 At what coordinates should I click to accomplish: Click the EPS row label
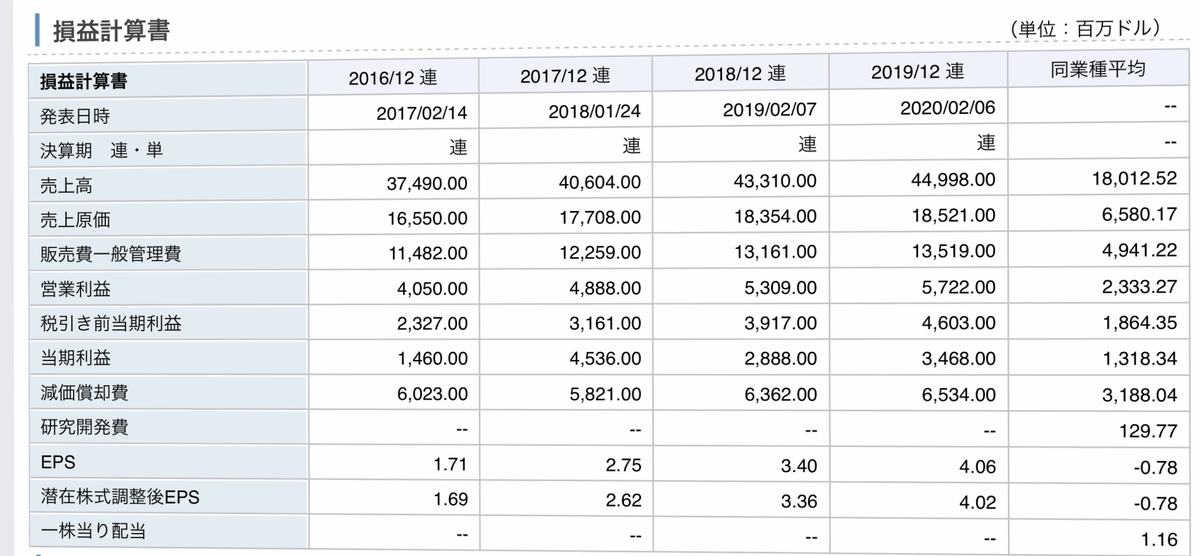56,463
